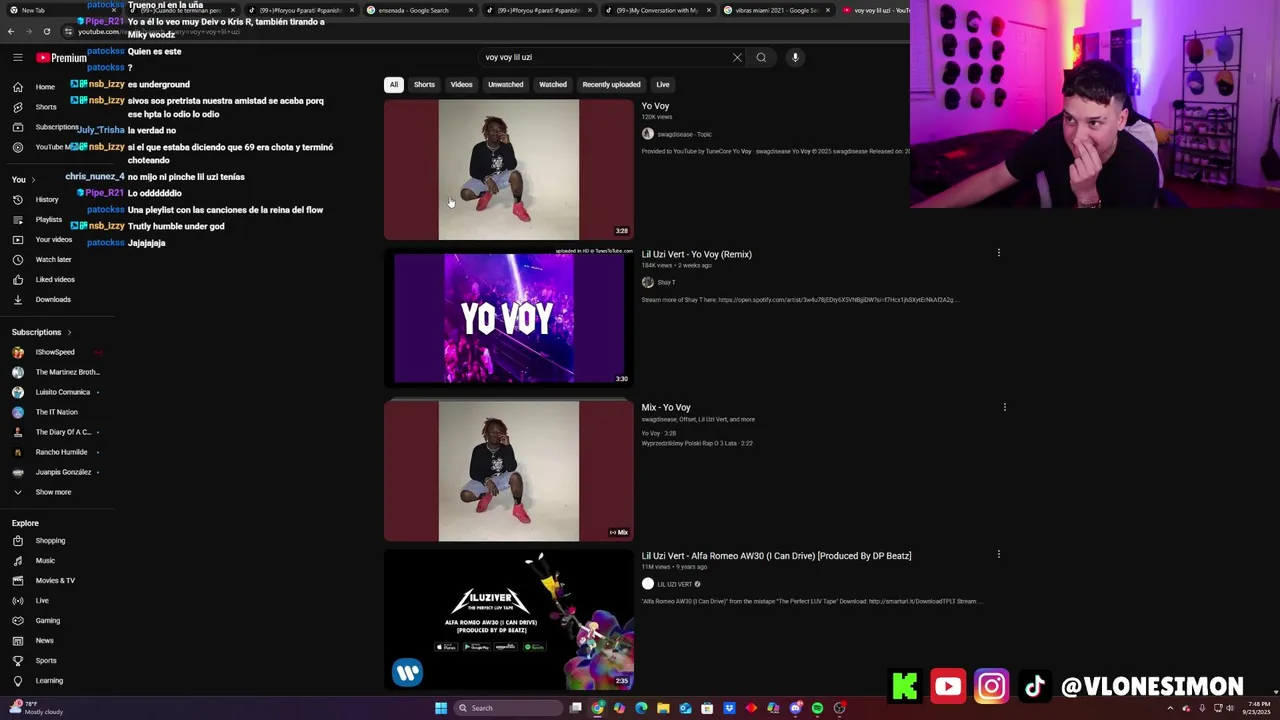
Task: Open Live under Explore
Action: (x=32, y=600)
